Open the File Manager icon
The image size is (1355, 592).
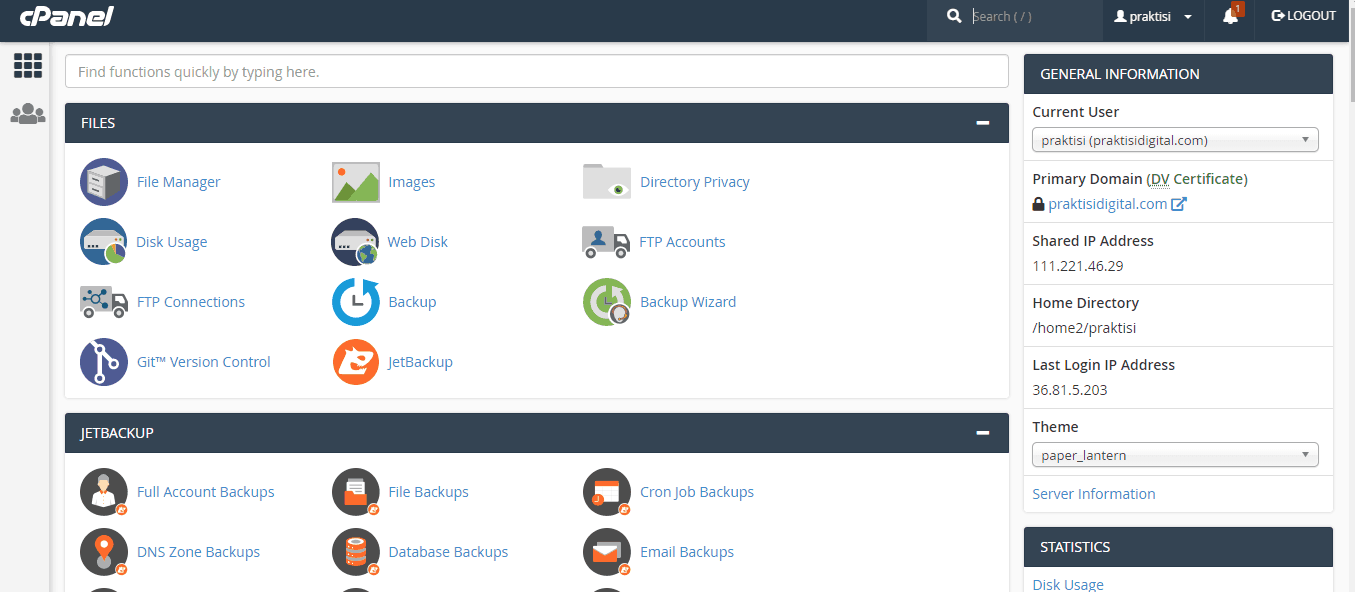coord(104,182)
